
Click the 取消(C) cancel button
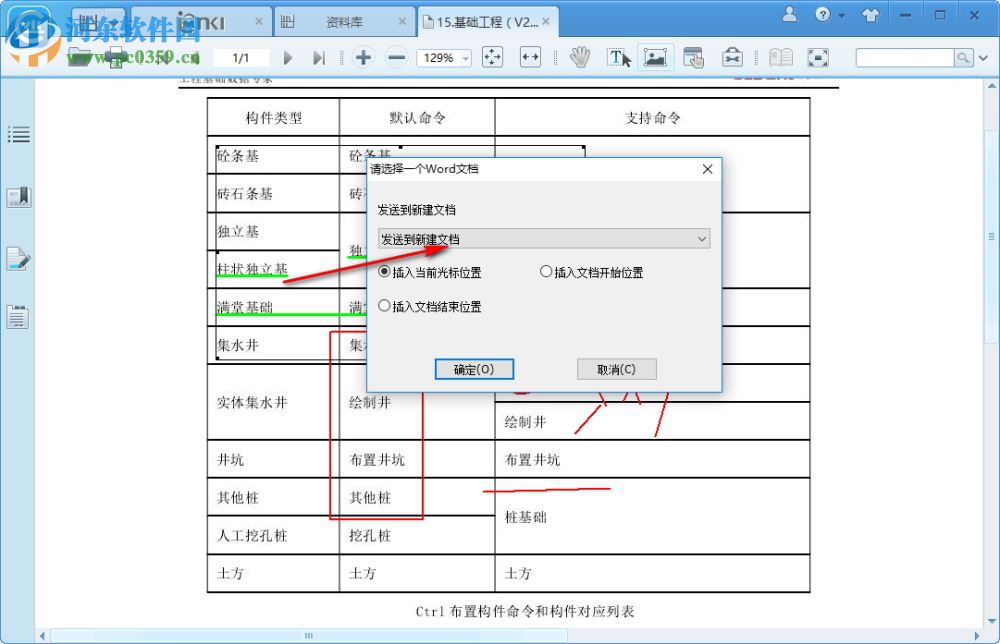[616, 368]
